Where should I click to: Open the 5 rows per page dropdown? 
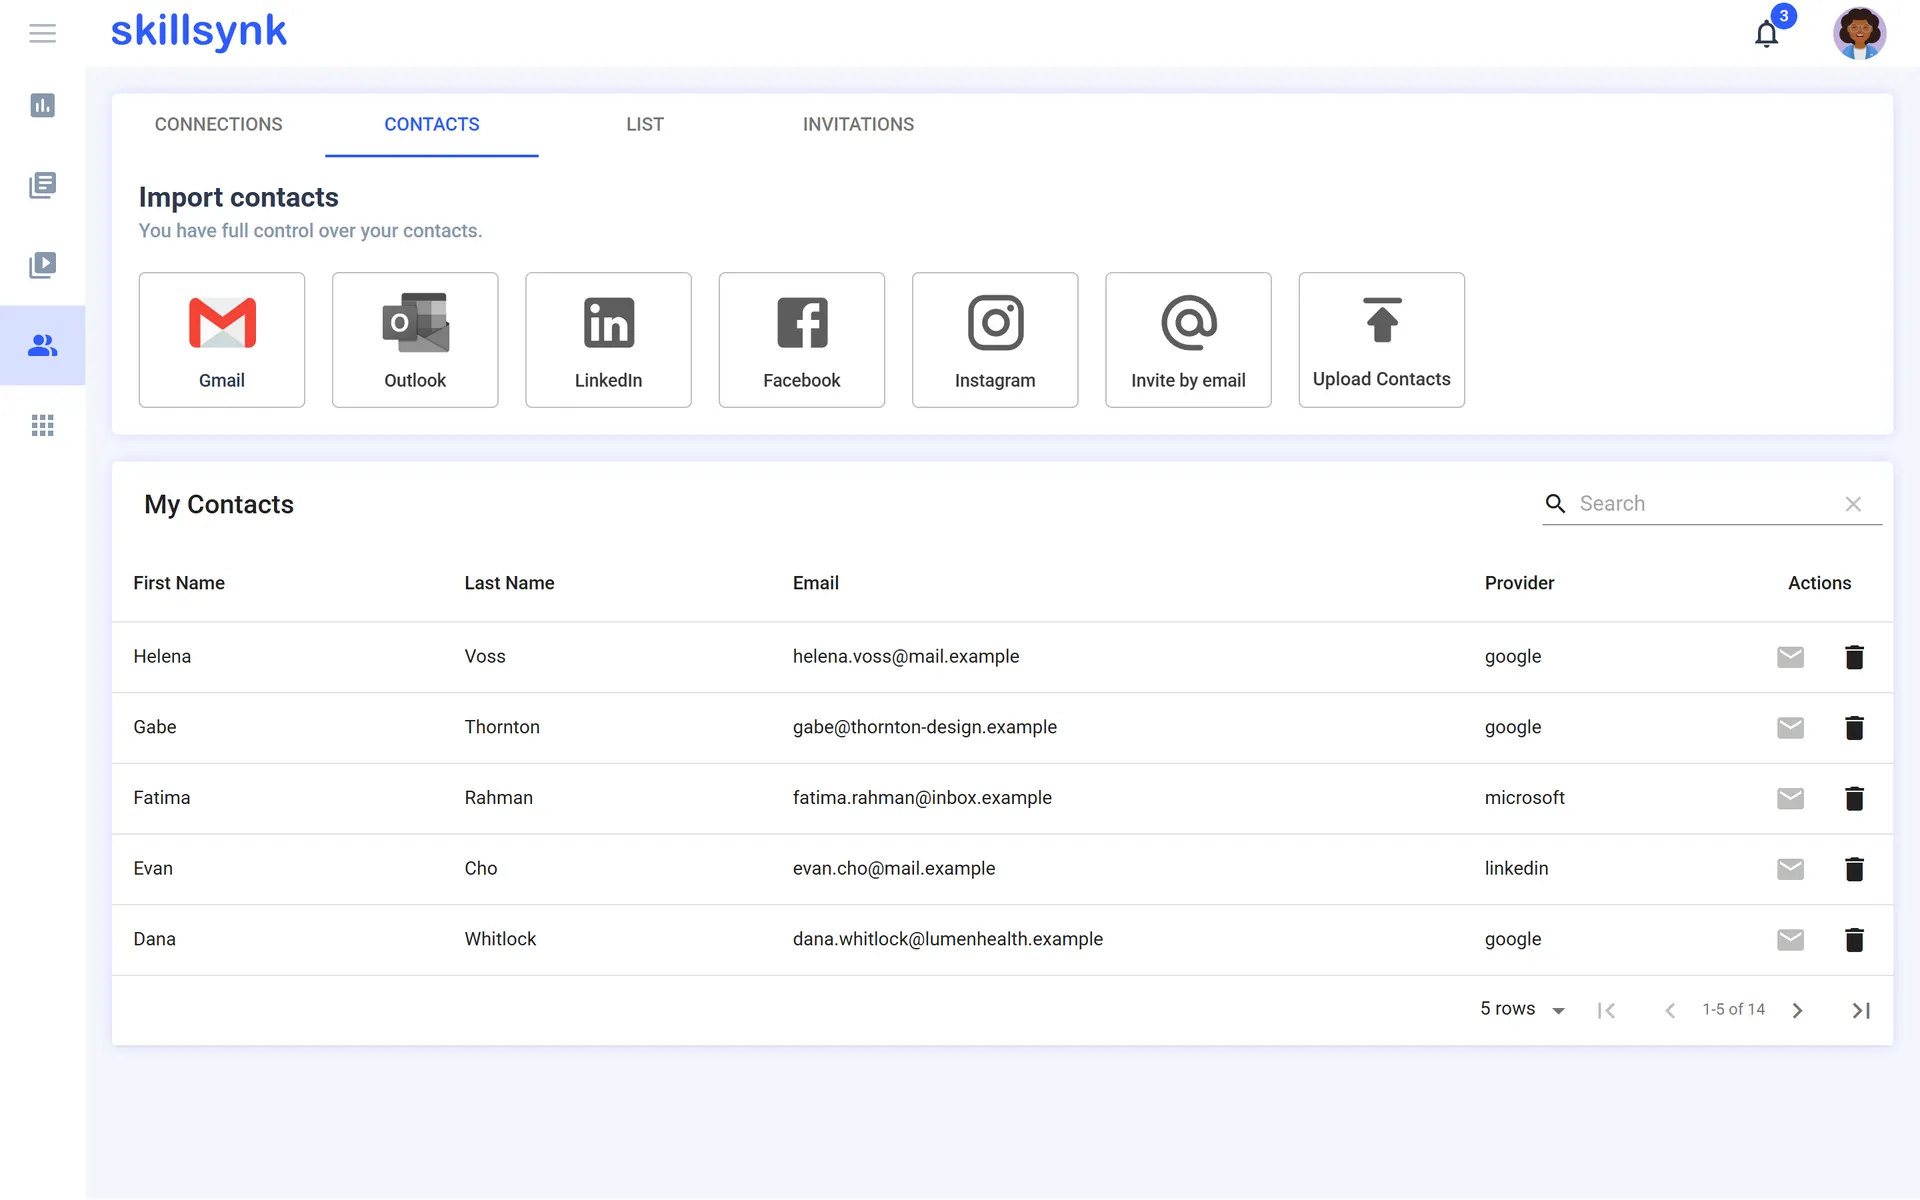click(x=1522, y=1009)
